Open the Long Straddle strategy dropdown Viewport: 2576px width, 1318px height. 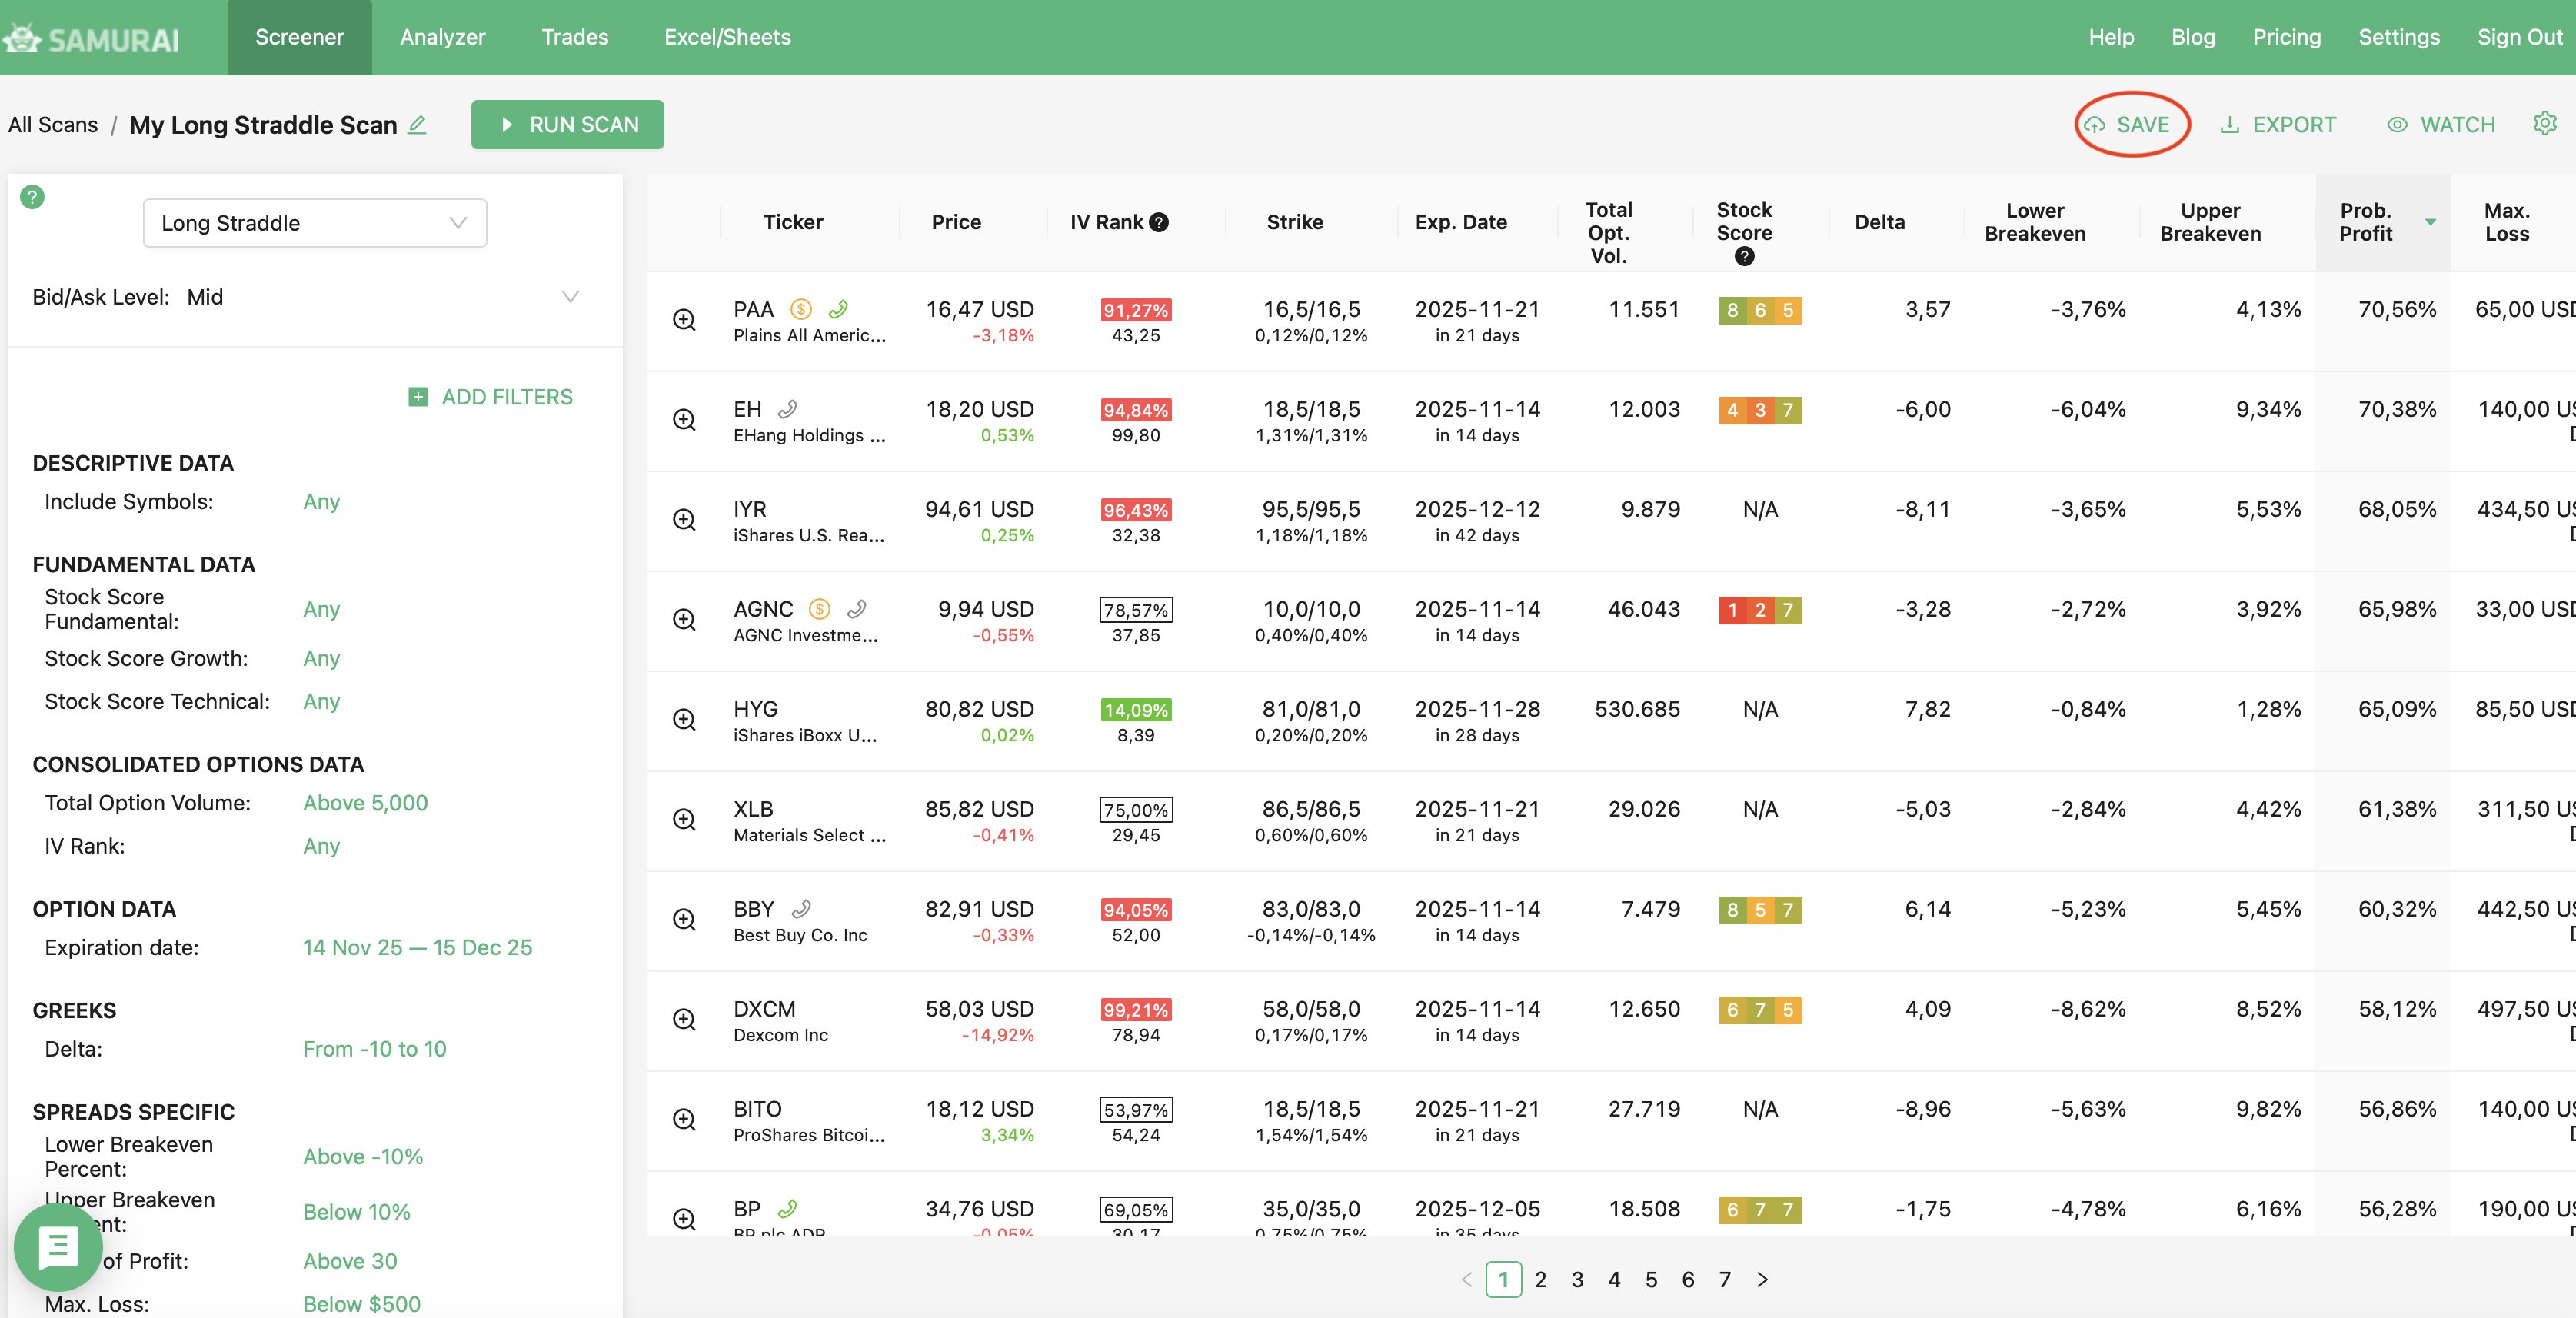314,223
